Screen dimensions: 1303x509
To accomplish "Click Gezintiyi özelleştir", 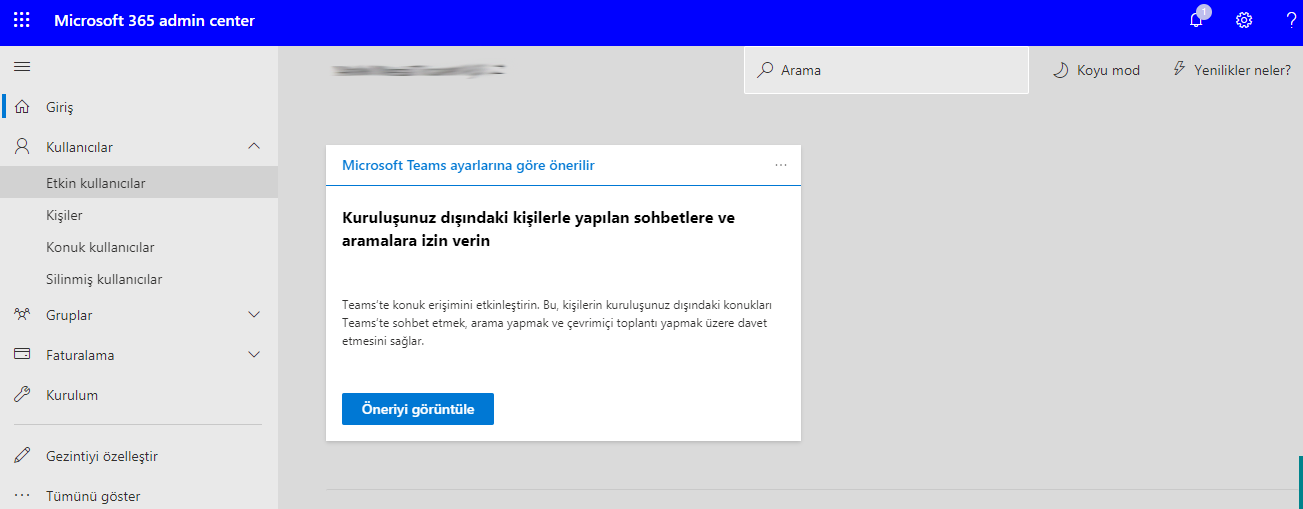I will pos(102,456).
